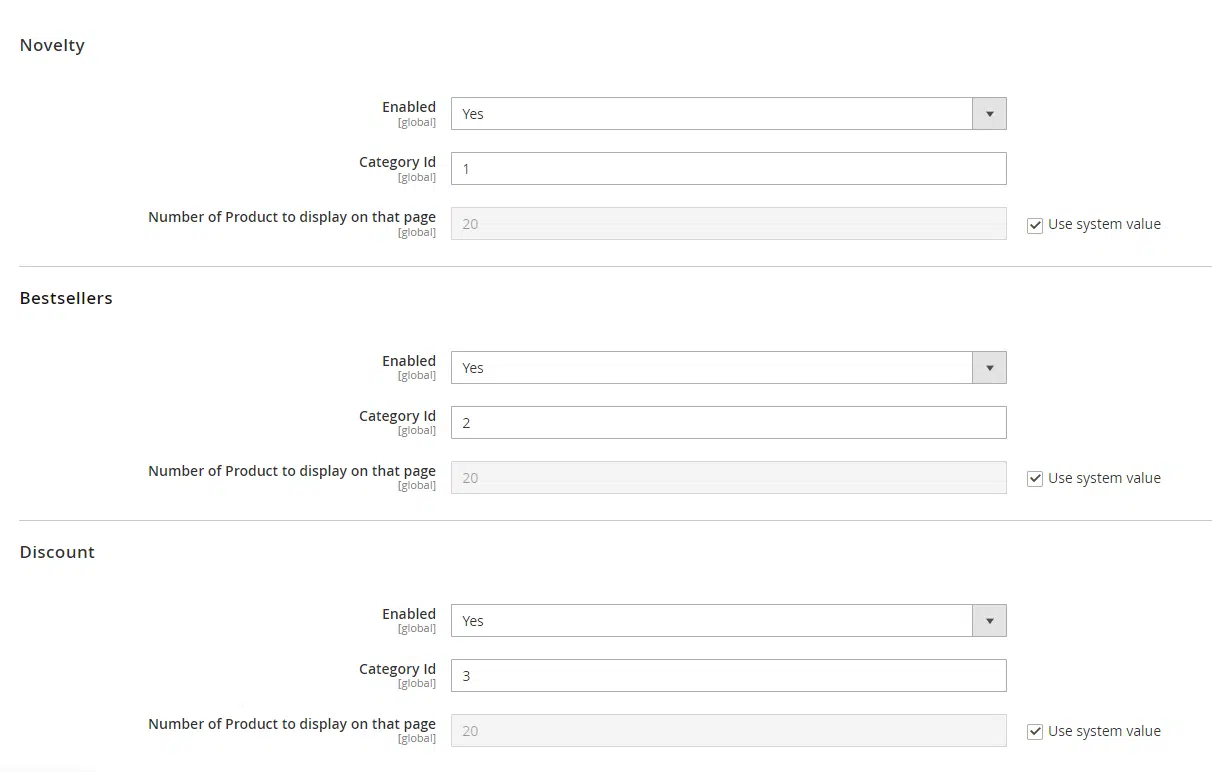This screenshot has height=772, width=1212.
Task: Open the Bestsellers Enabled dropdown
Action: 727,367
